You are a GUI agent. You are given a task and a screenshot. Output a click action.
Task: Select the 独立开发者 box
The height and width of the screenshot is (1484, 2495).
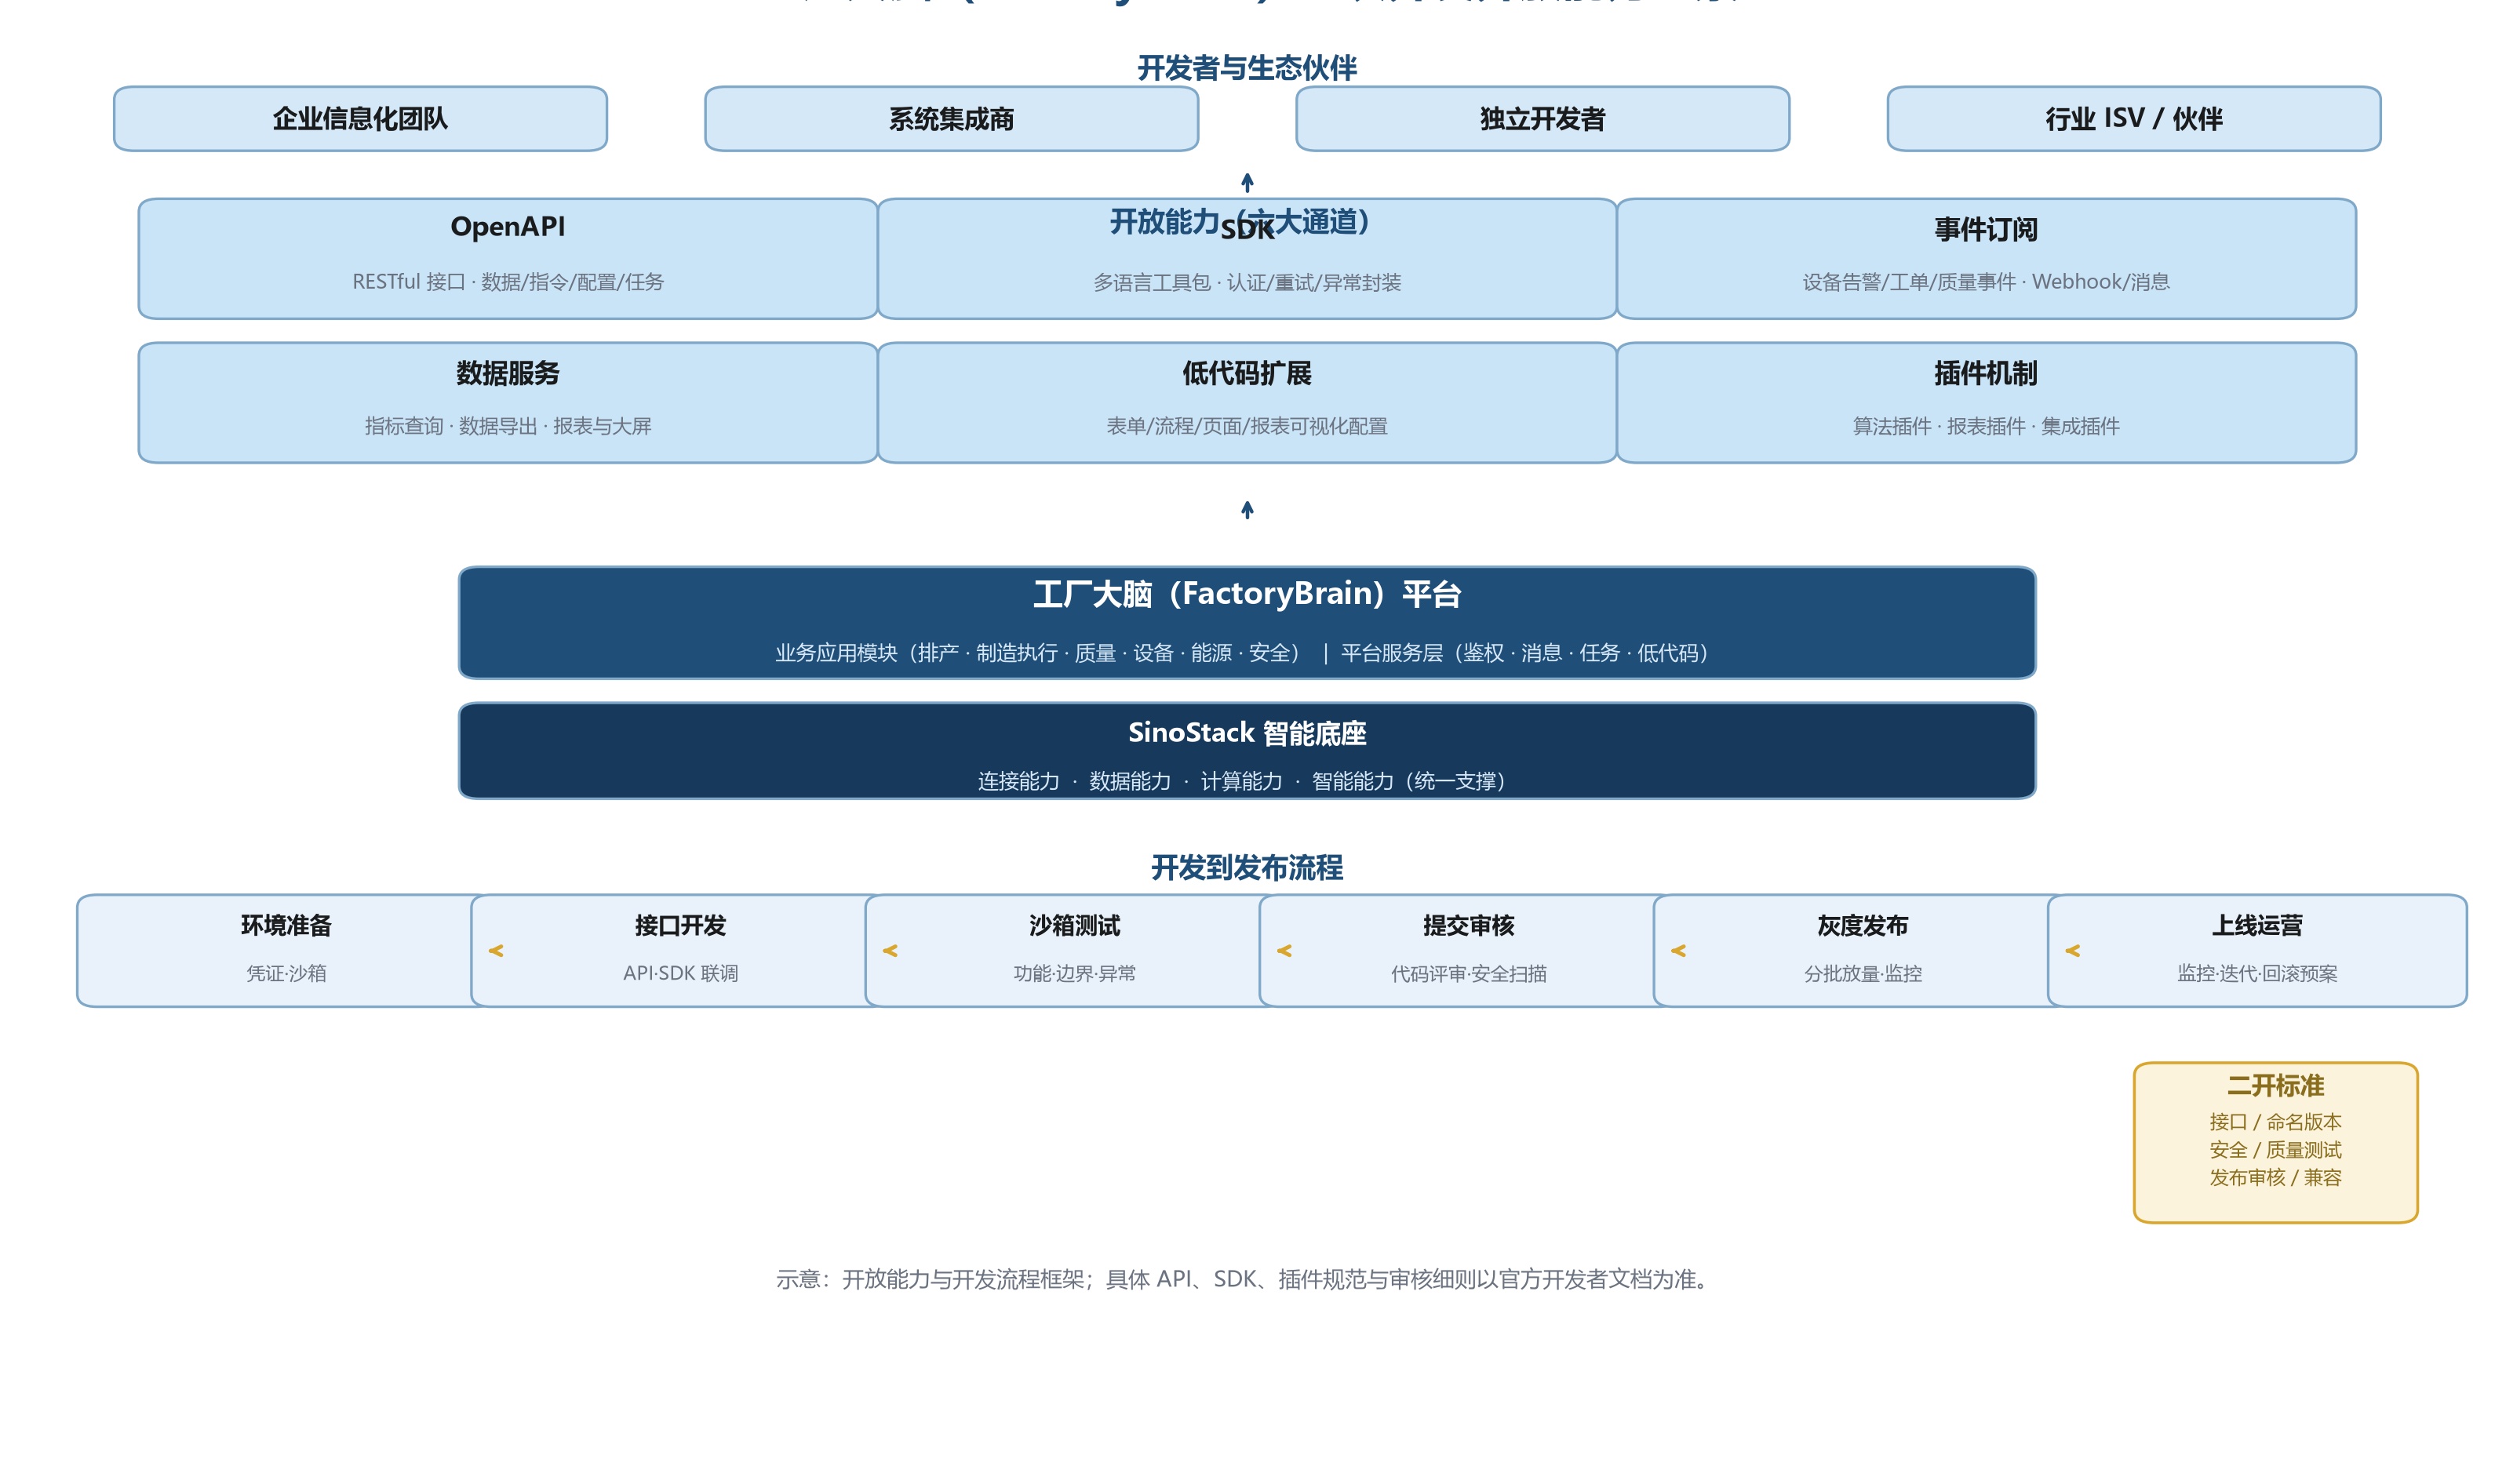point(1542,119)
